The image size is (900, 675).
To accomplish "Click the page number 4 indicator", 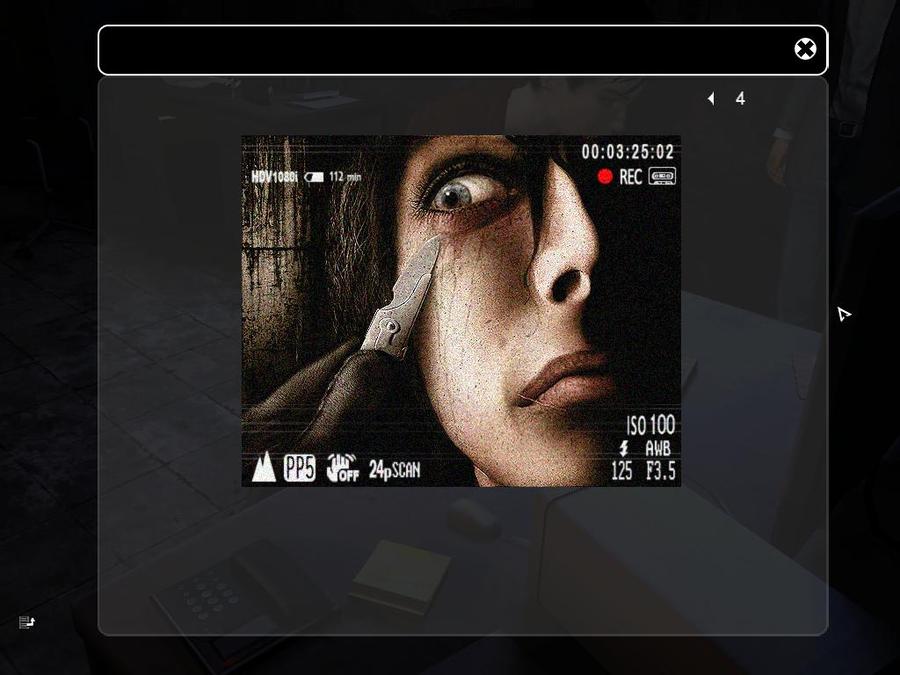I will 740,99.
